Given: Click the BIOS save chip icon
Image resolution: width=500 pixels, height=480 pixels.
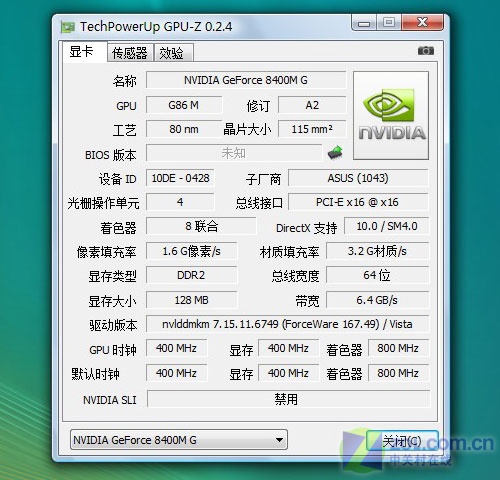Looking at the screenshot, I should (x=335, y=152).
